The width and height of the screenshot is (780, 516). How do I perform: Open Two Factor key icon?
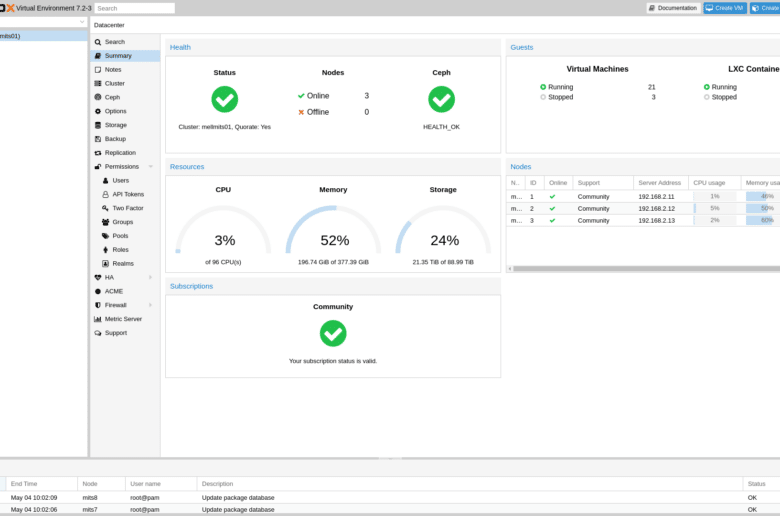[x=105, y=208]
